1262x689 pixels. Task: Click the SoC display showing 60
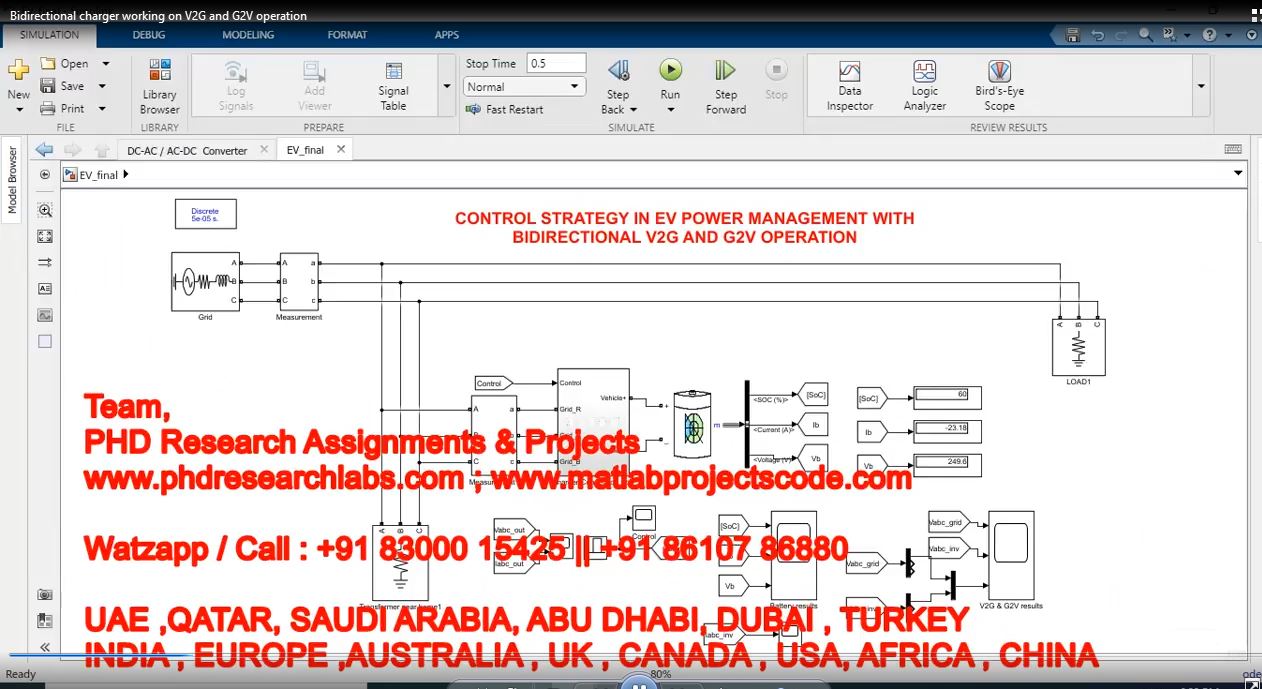pos(947,397)
